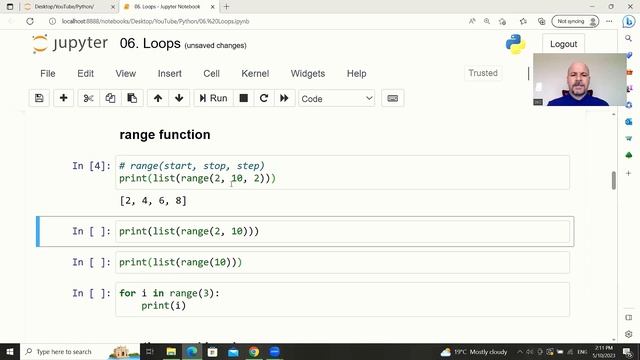Copy selected cells icon
The height and width of the screenshot is (360, 640).
(x=110, y=98)
